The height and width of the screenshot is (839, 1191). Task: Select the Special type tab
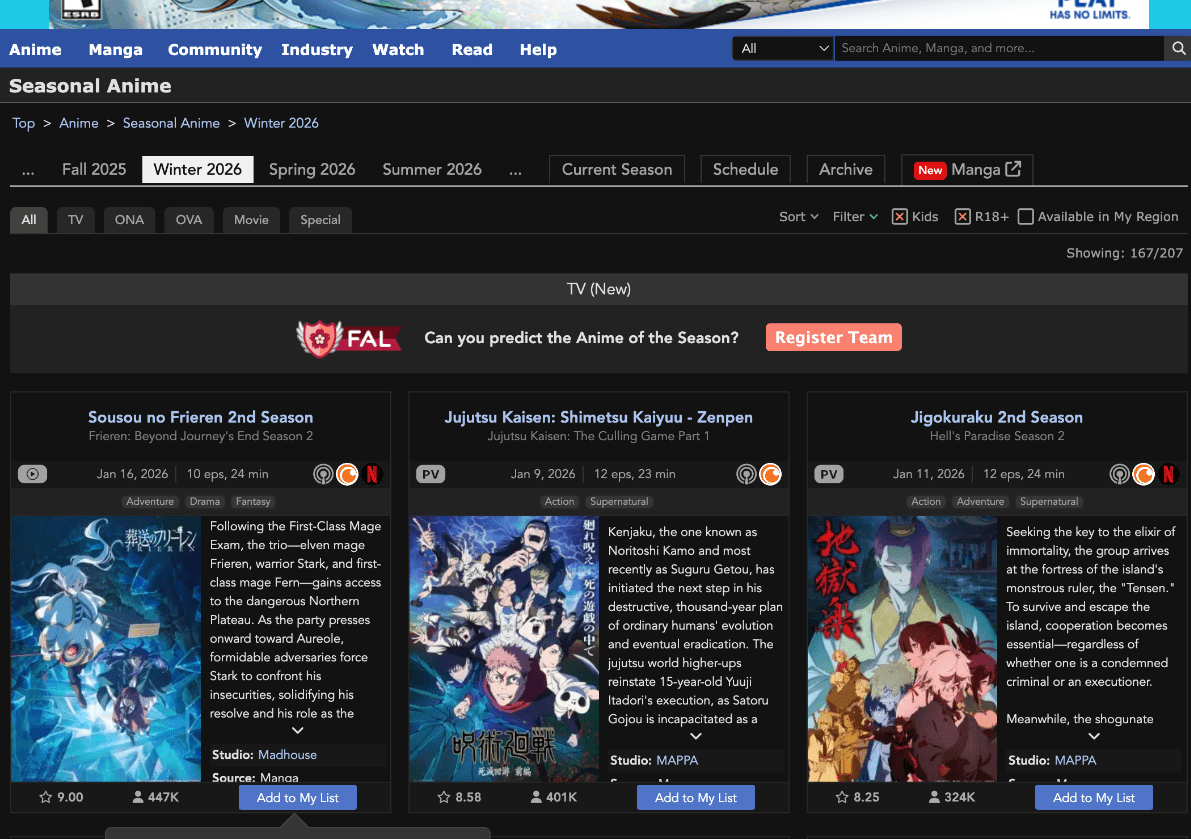pos(321,219)
